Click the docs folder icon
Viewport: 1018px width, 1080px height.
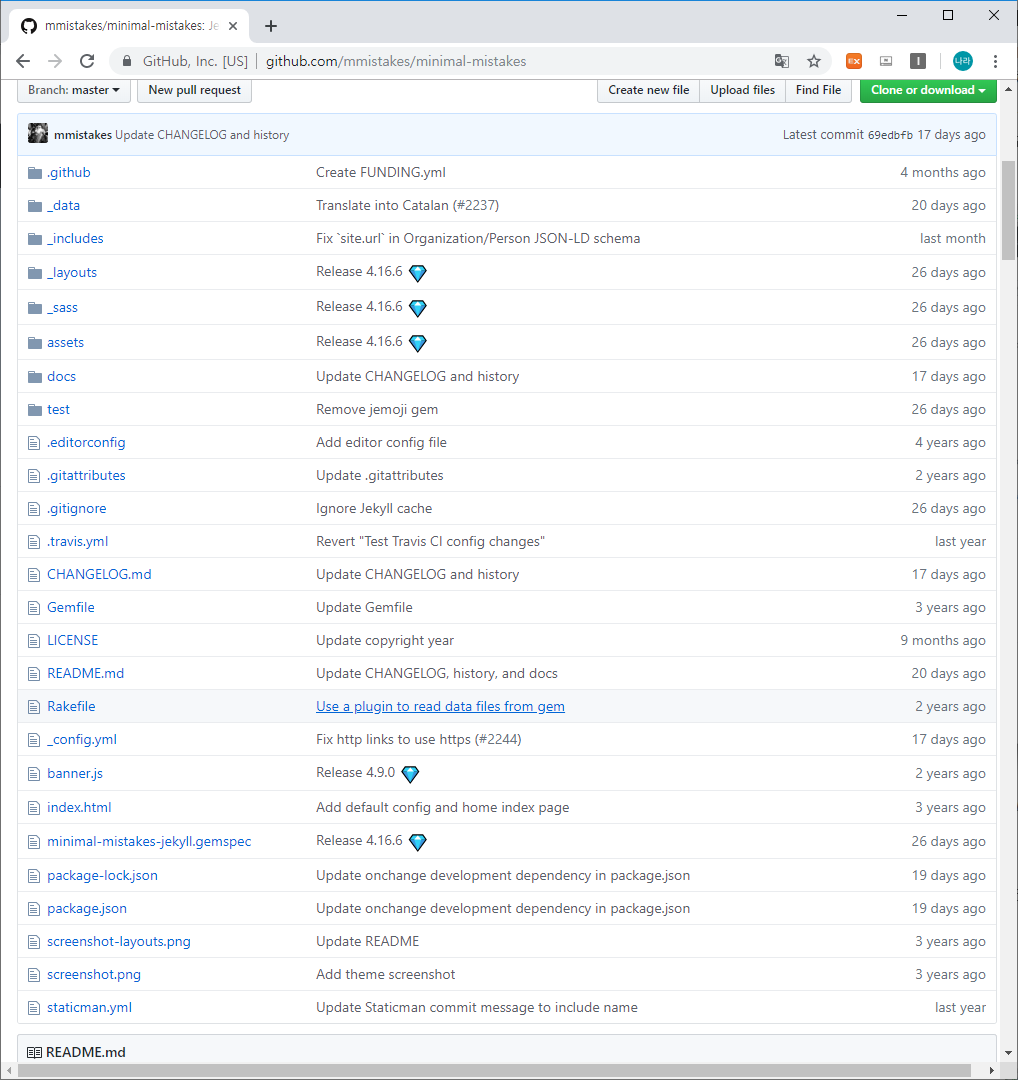click(34, 377)
